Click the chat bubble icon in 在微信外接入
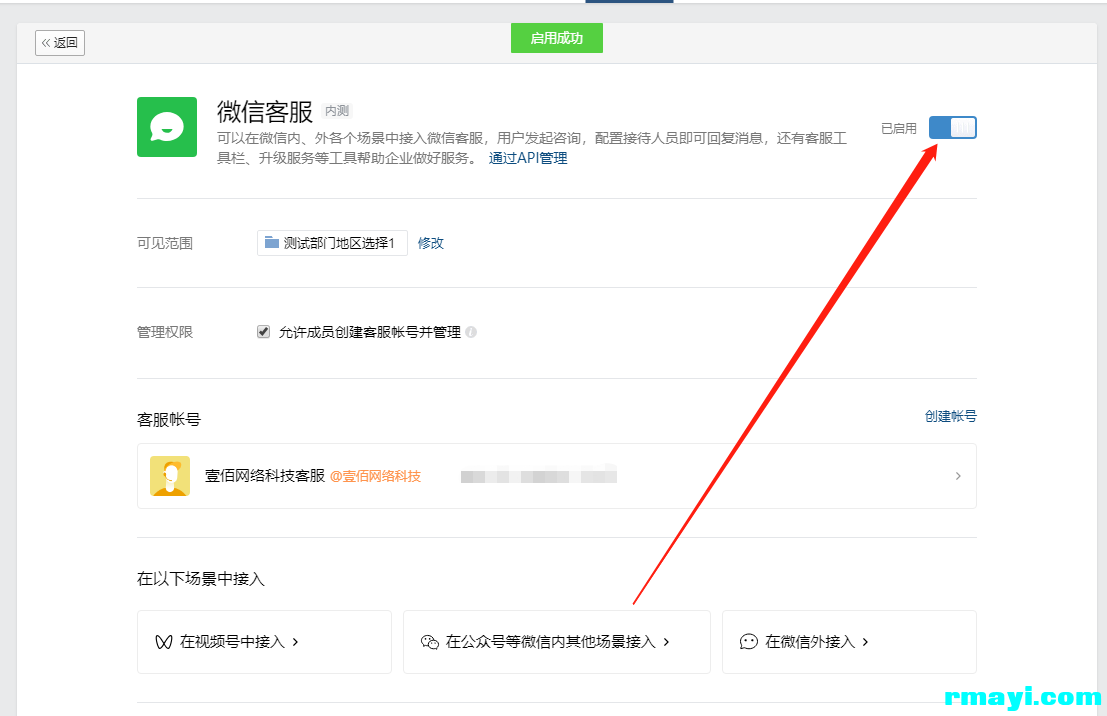 click(748, 642)
